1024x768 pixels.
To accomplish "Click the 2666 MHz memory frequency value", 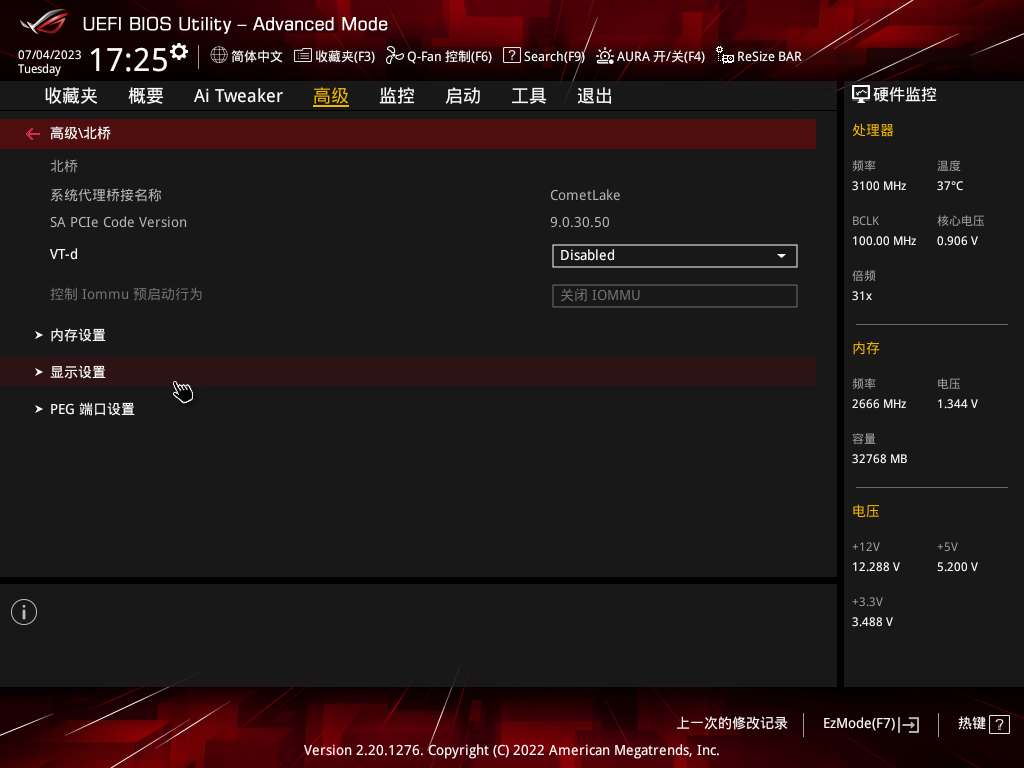I will (879, 404).
